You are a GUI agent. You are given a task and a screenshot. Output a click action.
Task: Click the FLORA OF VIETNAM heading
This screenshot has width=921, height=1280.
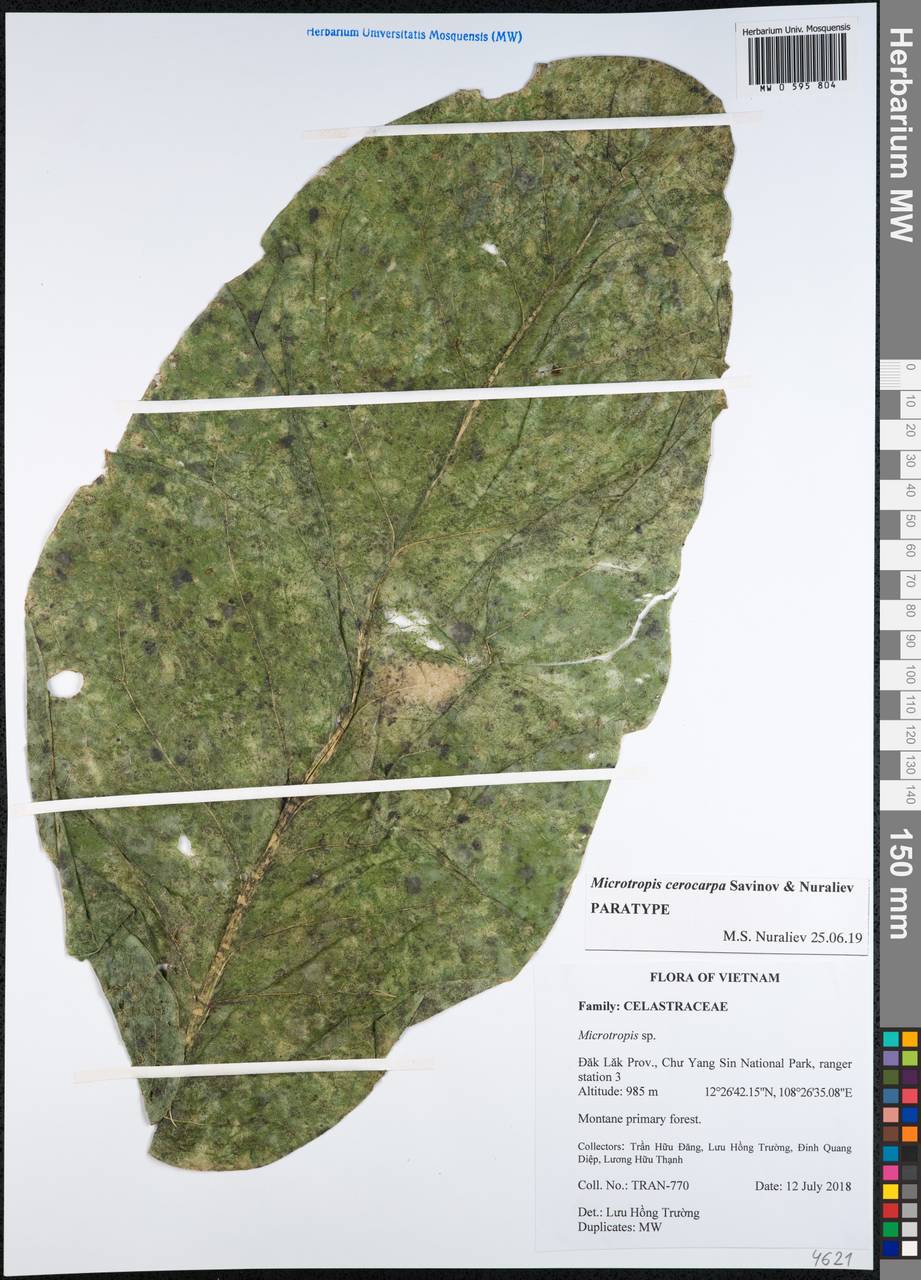(714, 977)
